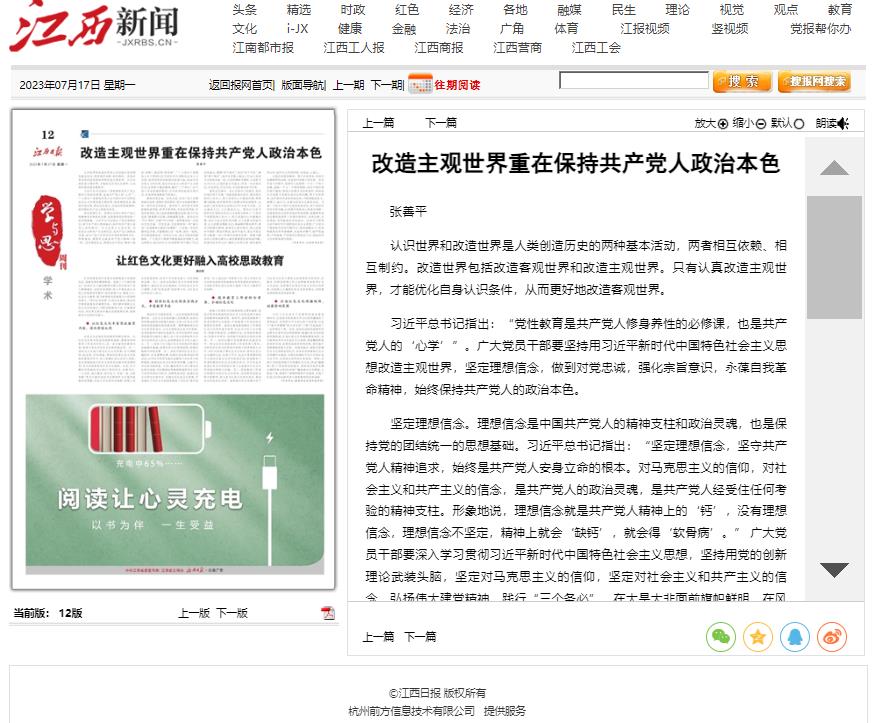Open the 广角 navigation item
This screenshot has width=875, height=723.
point(512,28)
